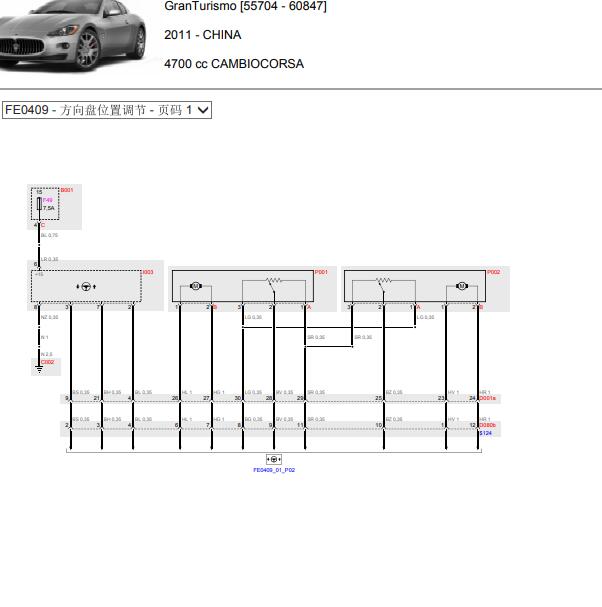602x607 pixels.
Task: Click the 'BL 0.75' wire label
Action: (50, 235)
